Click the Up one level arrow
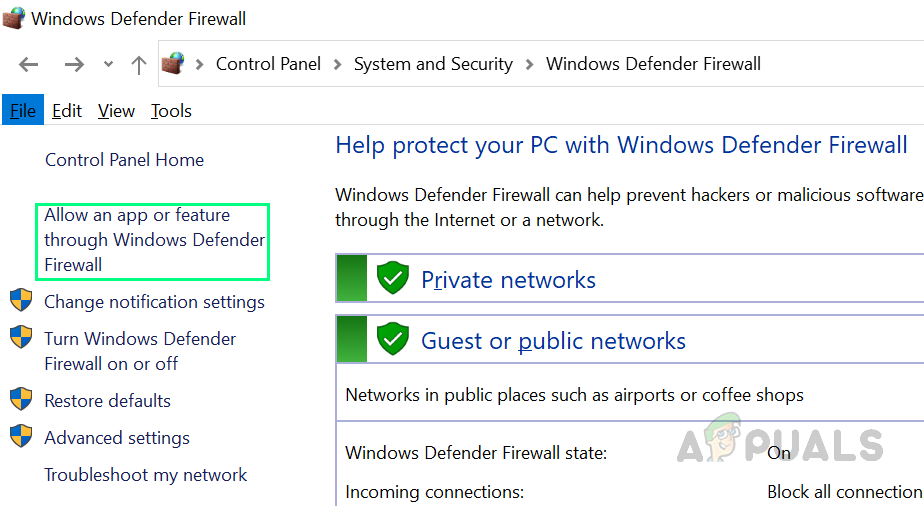This screenshot has height=506, width=924. [139, 64]
